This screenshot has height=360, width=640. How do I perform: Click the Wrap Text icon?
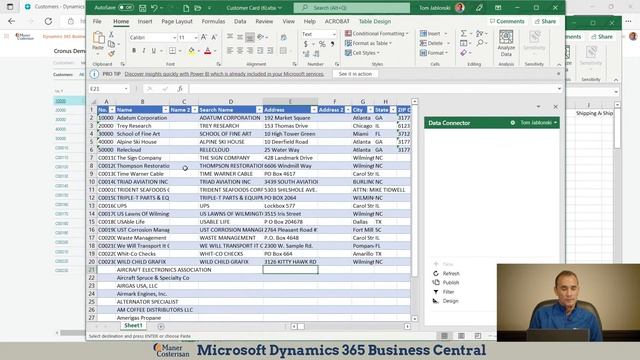[x=283, y=37]
